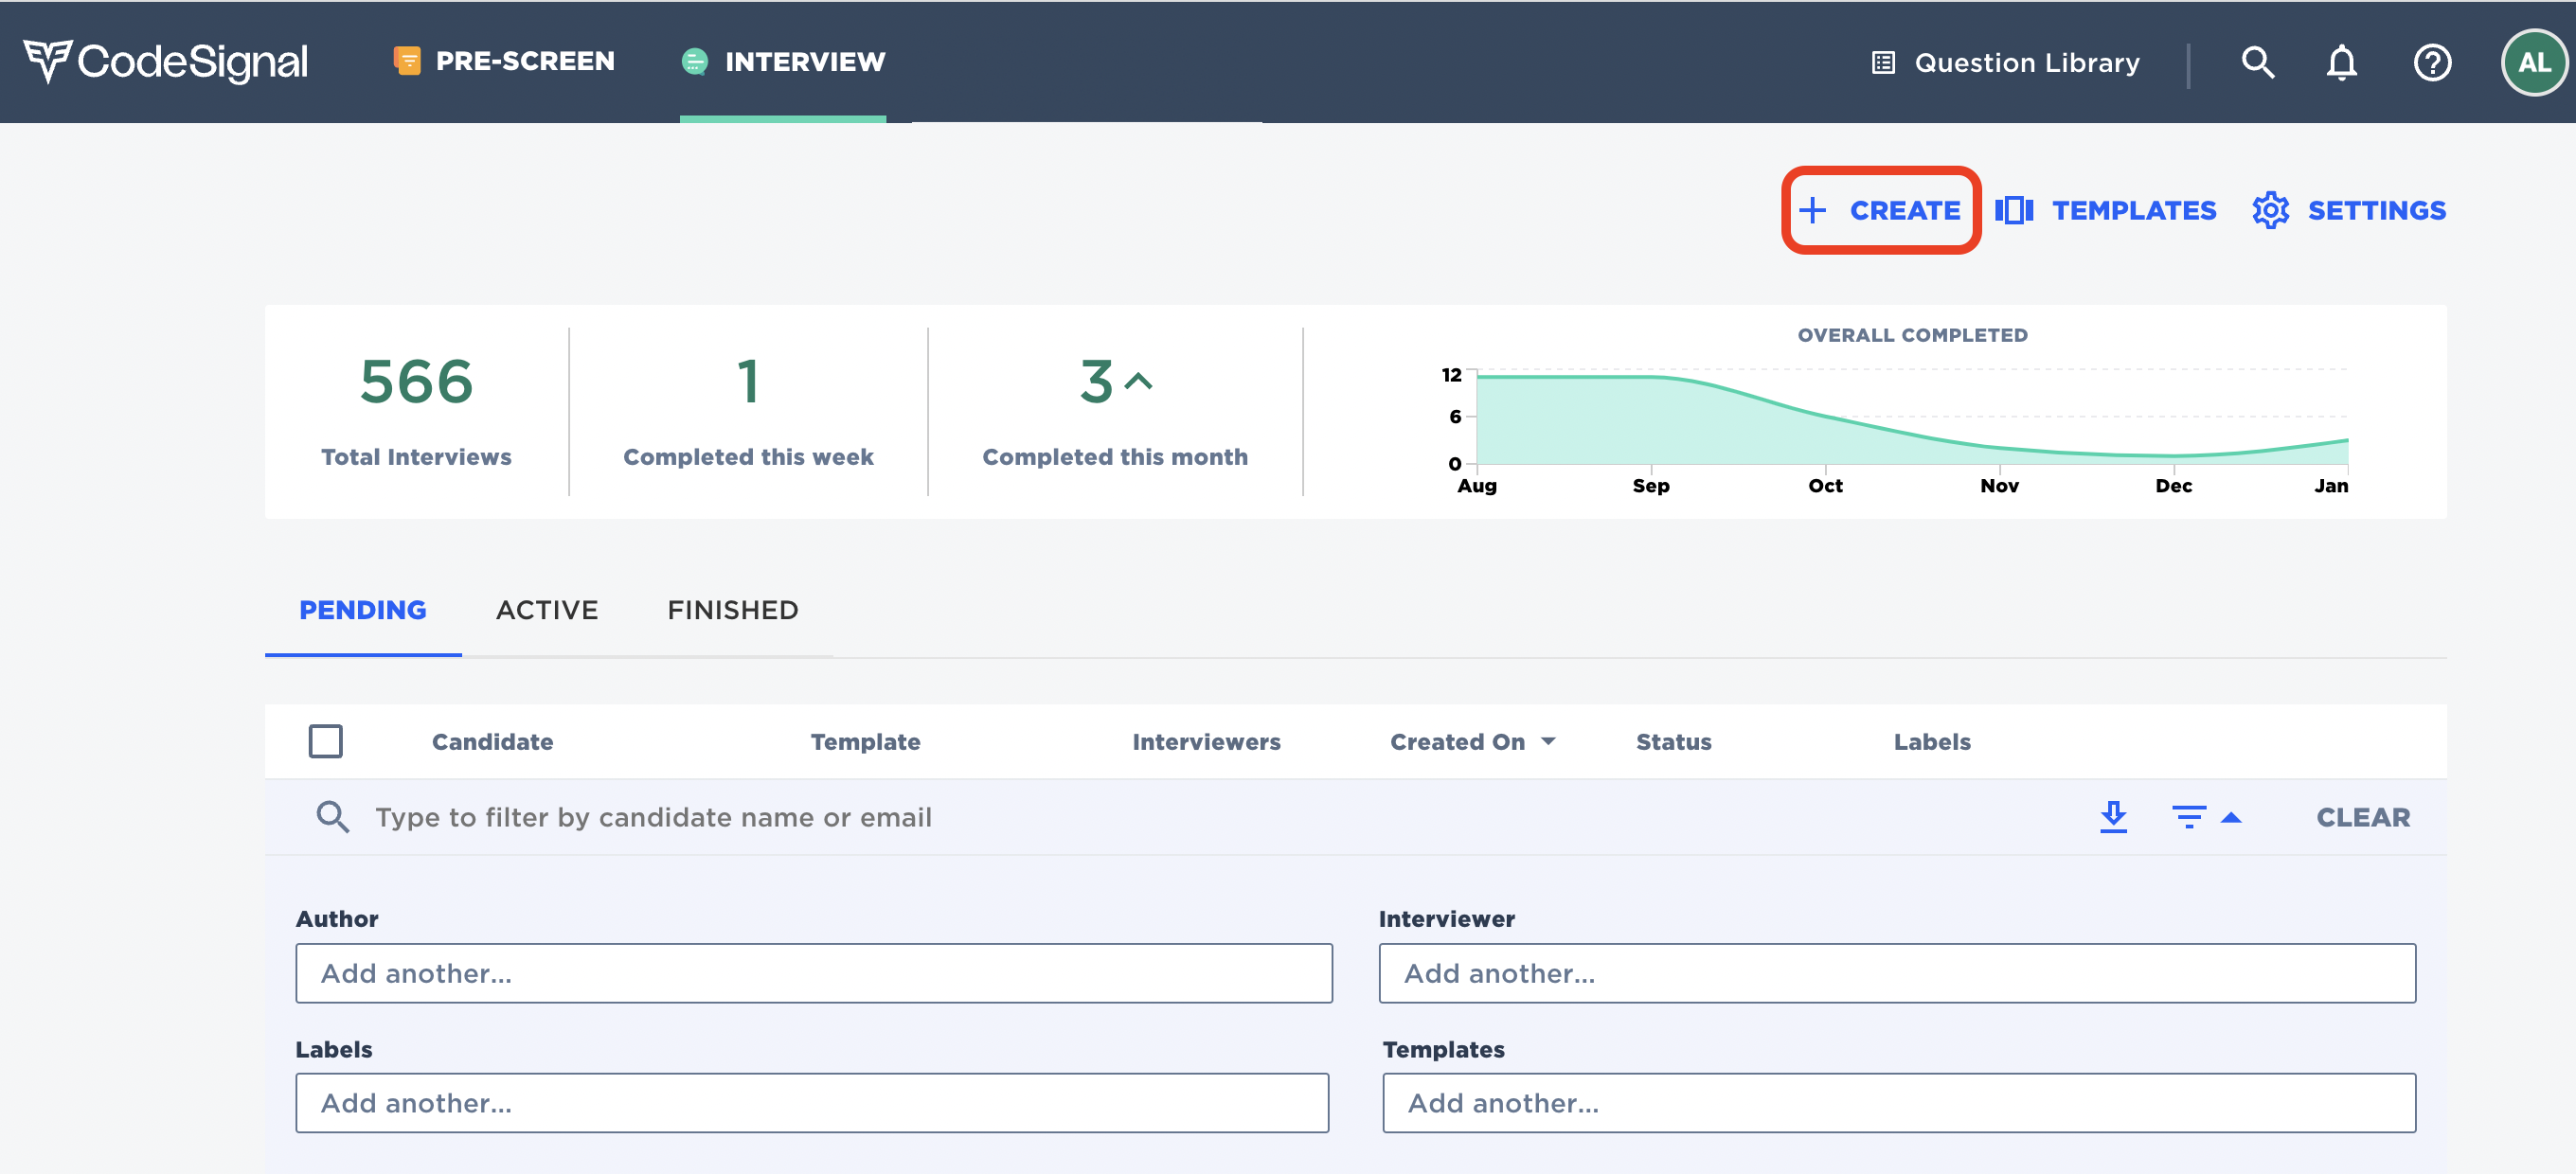Clear all applied filters
Viewport: 2576px width, 1174px height.
pyautogui.click(x=2363, y=817)
